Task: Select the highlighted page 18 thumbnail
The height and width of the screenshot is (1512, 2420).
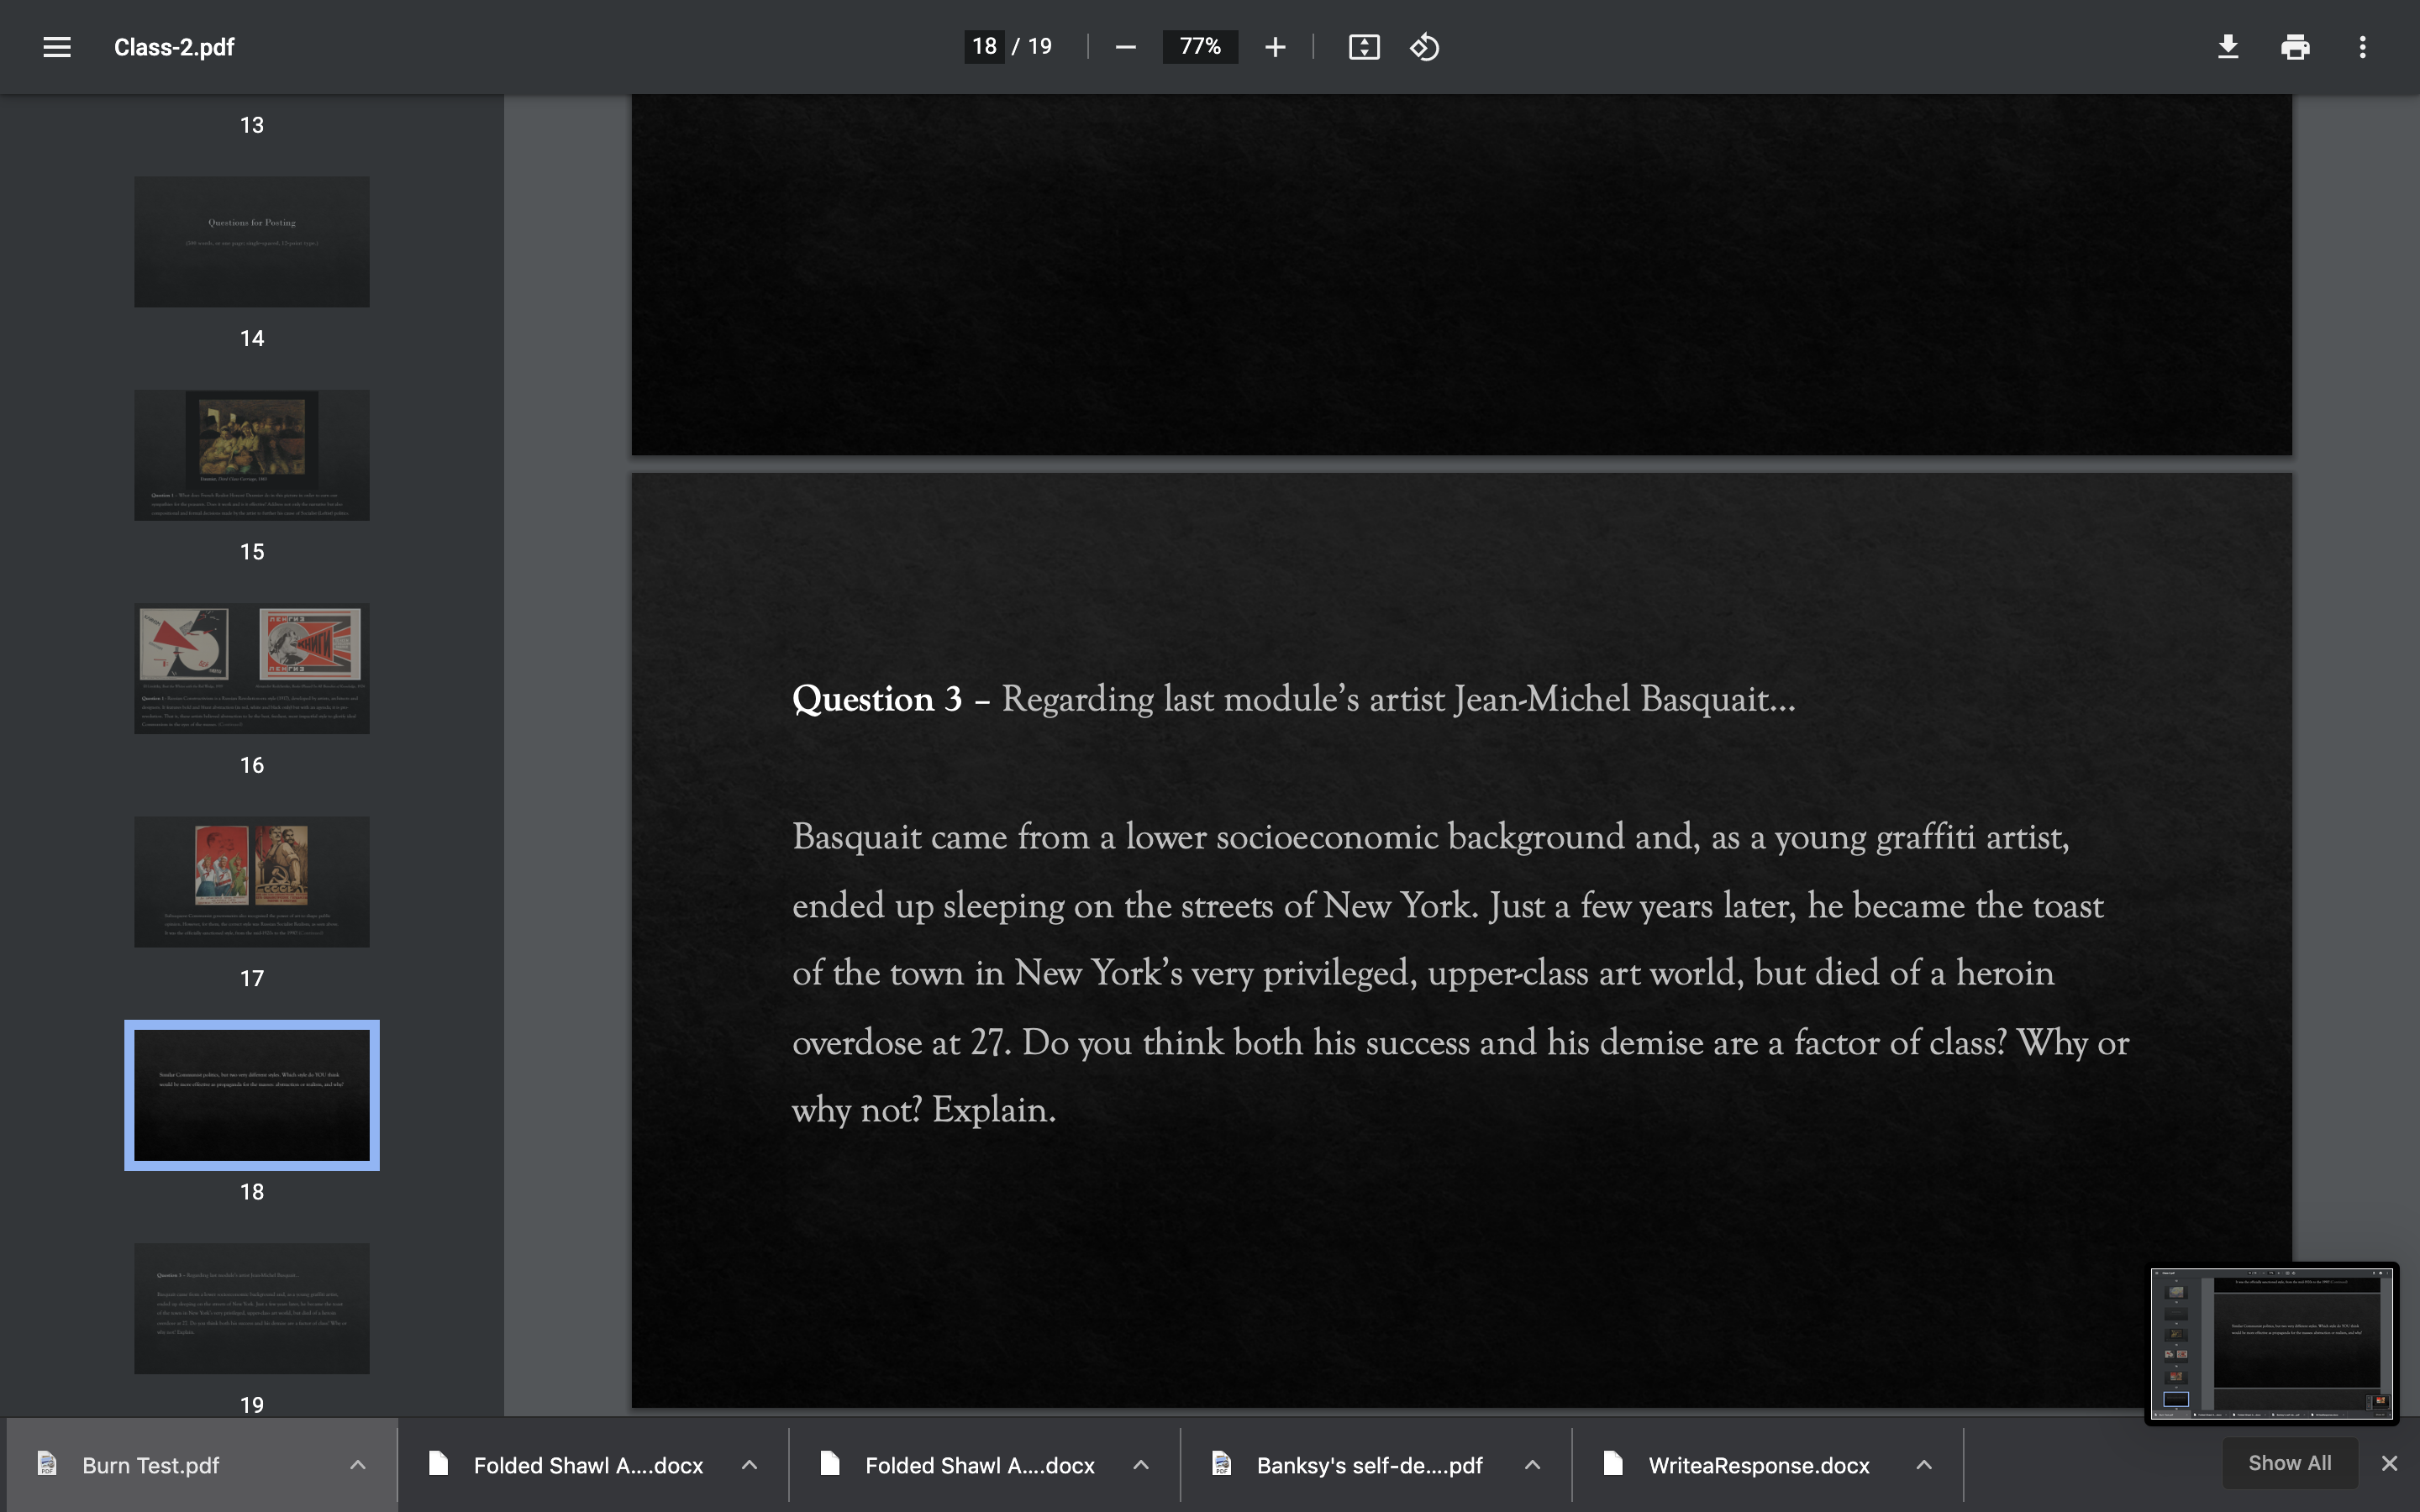Action: tap(252, 1095)
